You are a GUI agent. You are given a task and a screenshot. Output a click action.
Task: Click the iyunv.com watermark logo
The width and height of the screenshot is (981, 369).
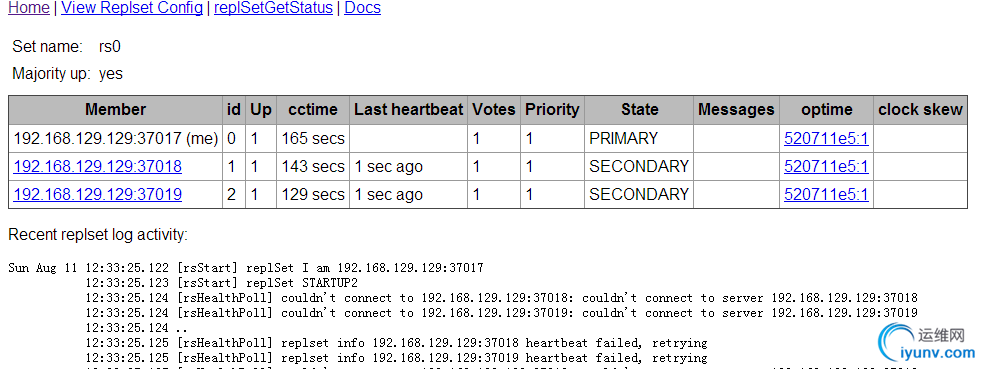click(928, 345)
